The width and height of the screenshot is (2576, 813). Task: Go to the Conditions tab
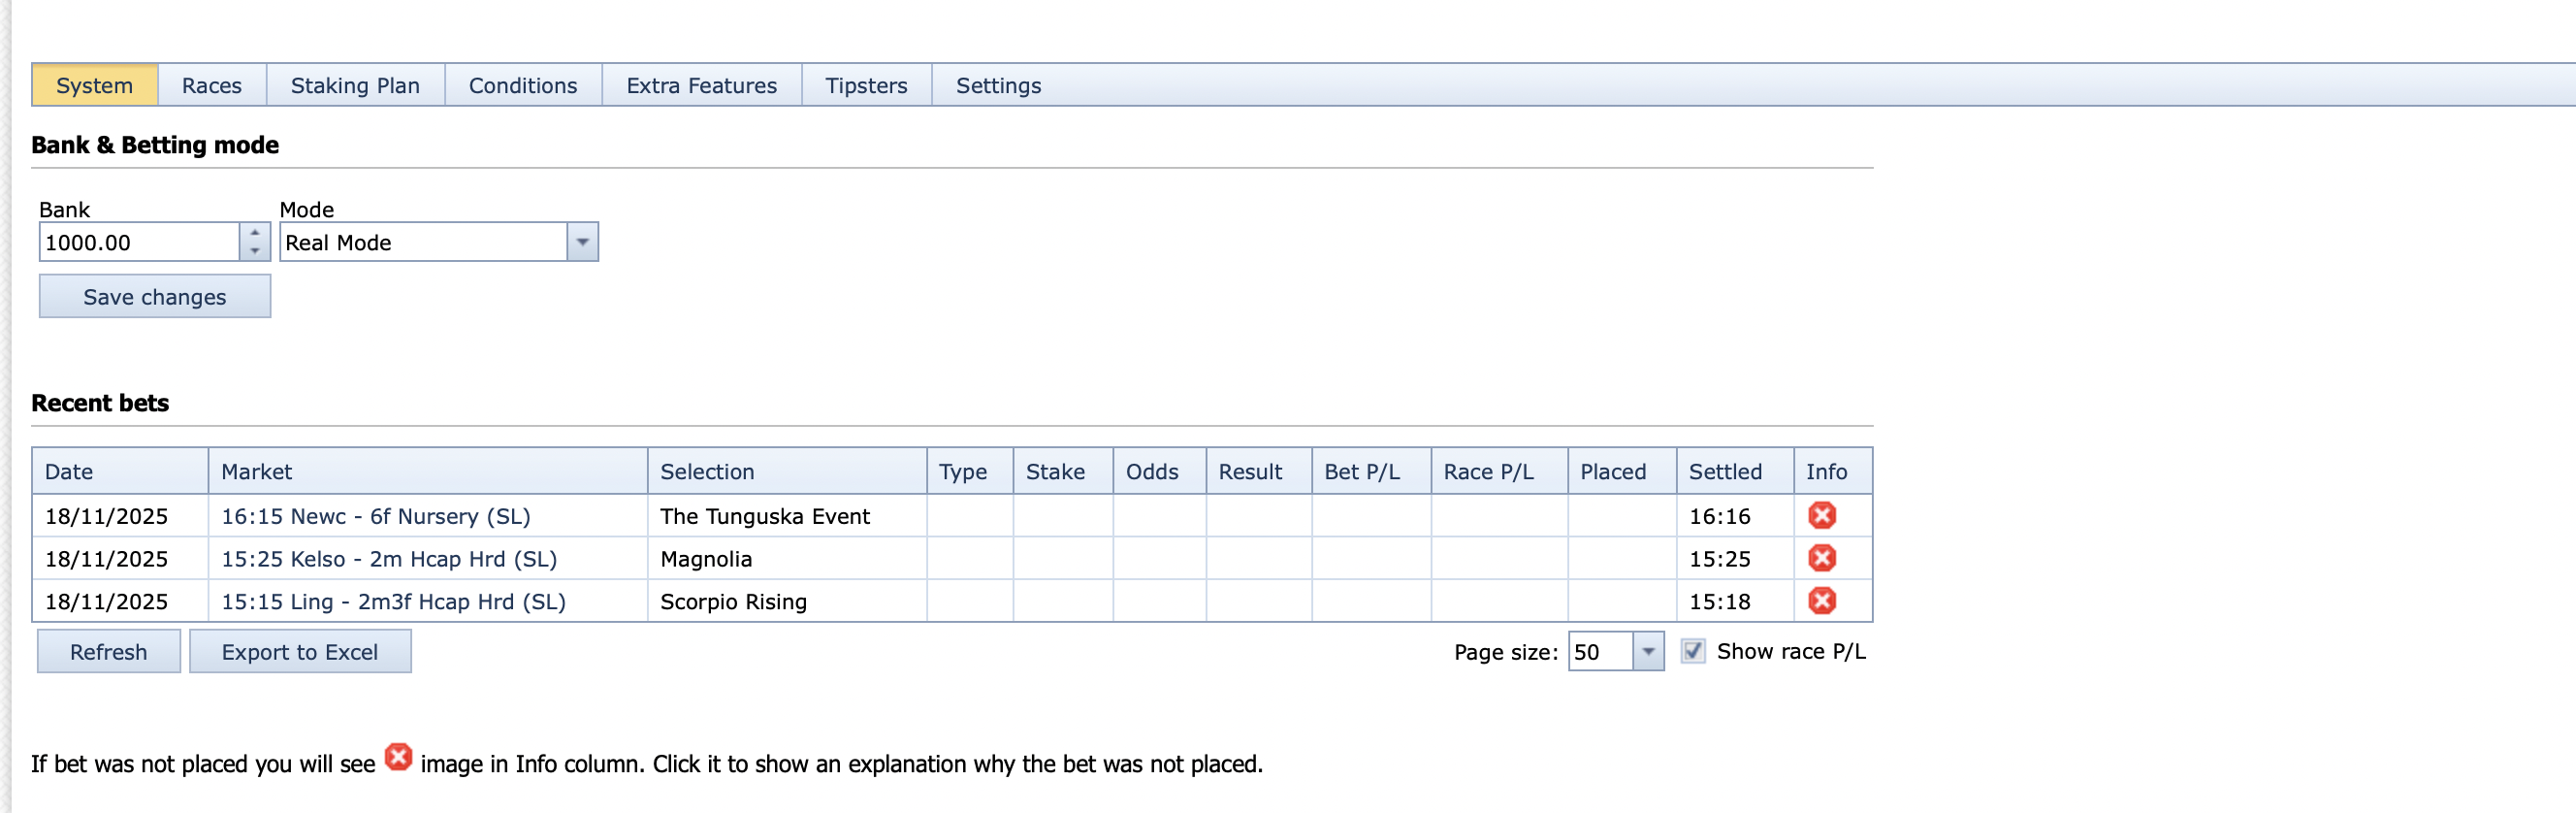click(522, 86)
